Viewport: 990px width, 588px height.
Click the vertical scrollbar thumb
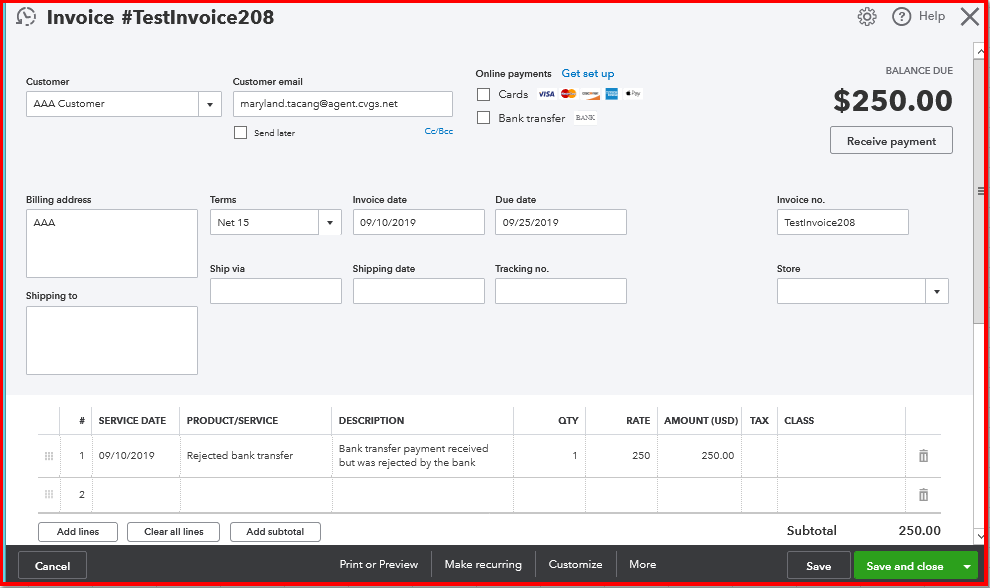tap(980, 191)
